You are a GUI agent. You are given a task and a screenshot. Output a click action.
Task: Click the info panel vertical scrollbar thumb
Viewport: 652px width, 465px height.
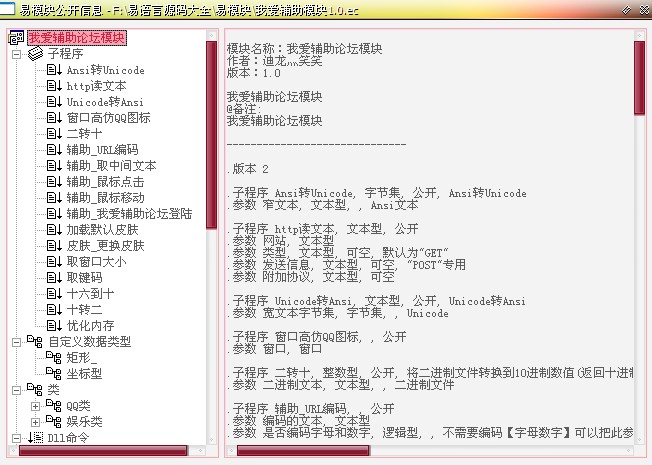640,78
